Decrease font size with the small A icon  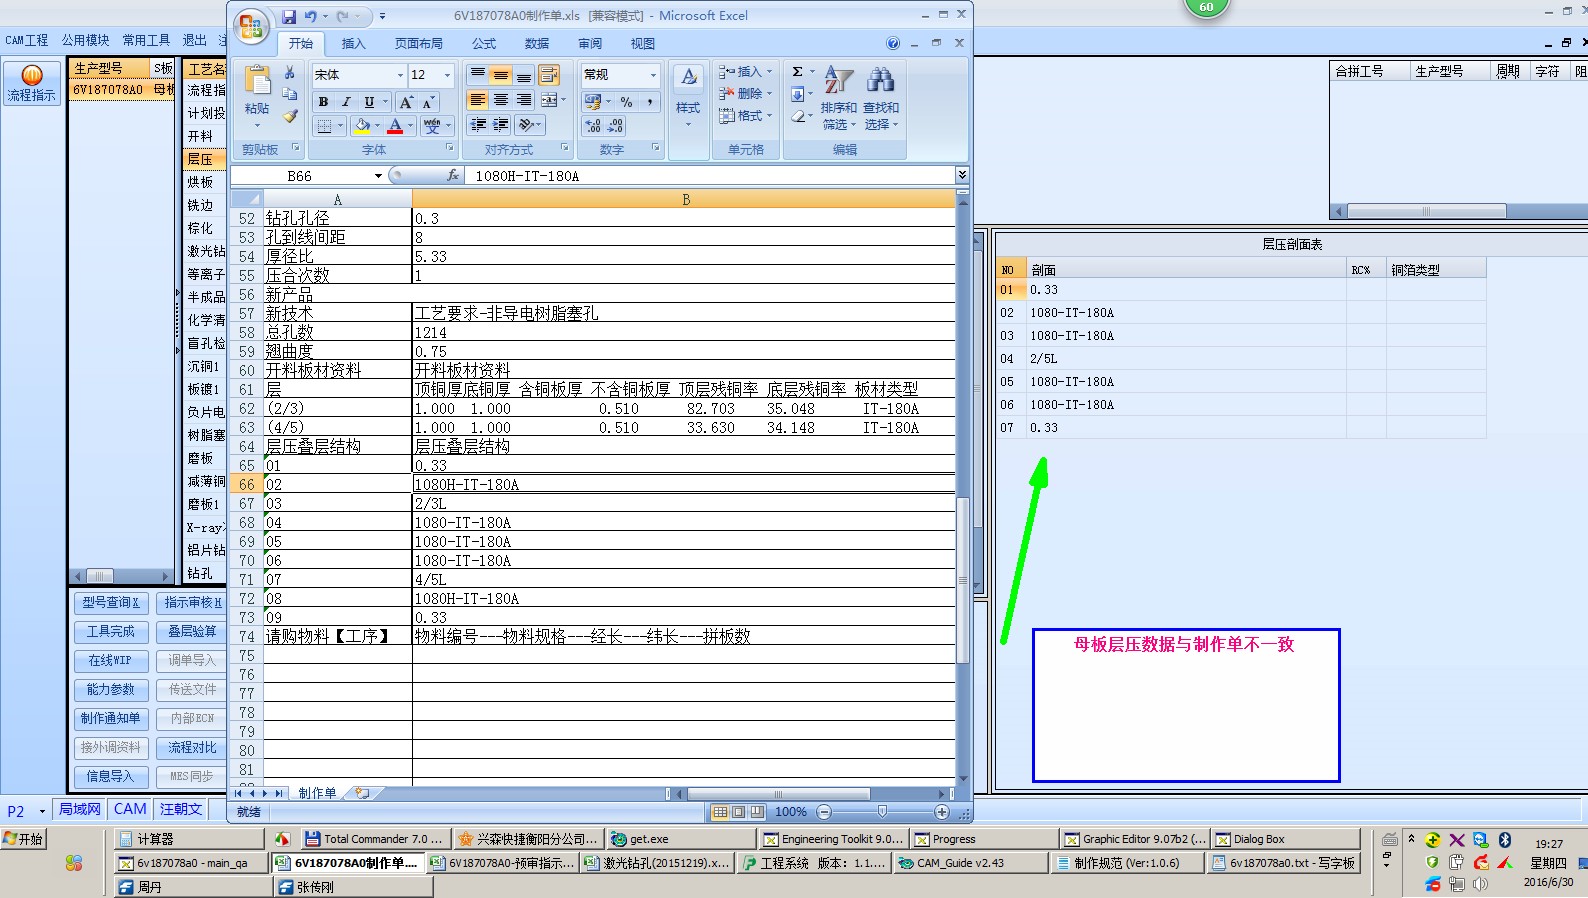tap(428, 102)
